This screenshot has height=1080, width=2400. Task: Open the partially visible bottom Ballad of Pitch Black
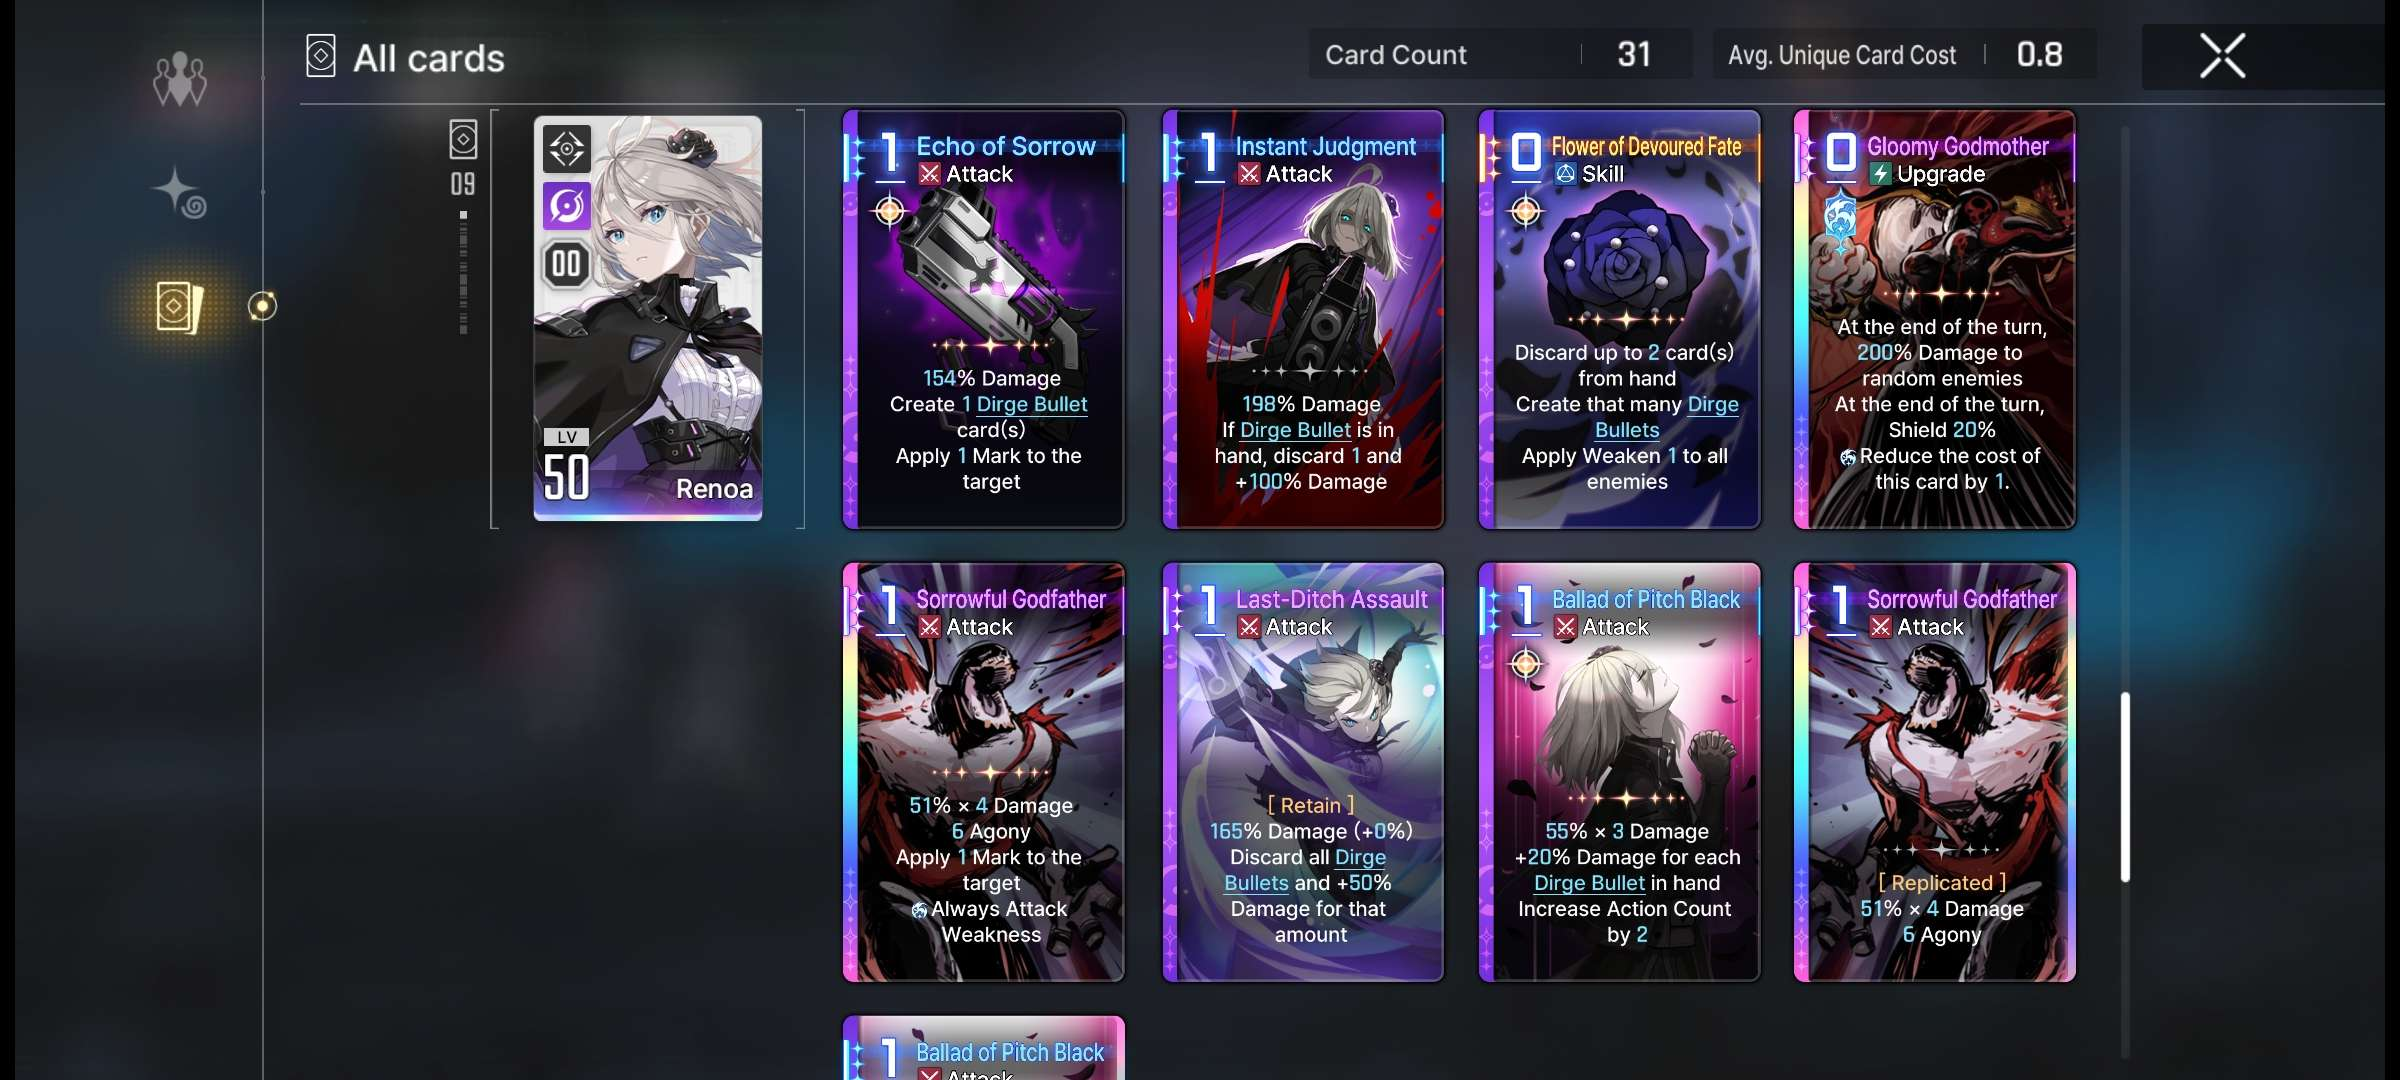click(984, 1048)
